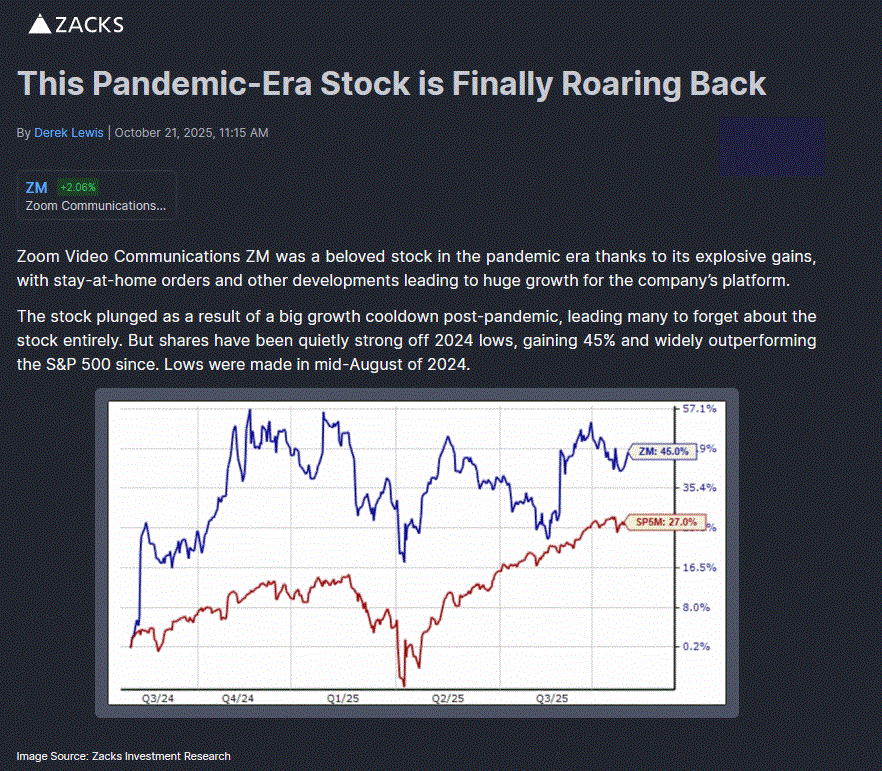Click the Image Source caption text
882x771 pixels.
click(x=123, y=756)
